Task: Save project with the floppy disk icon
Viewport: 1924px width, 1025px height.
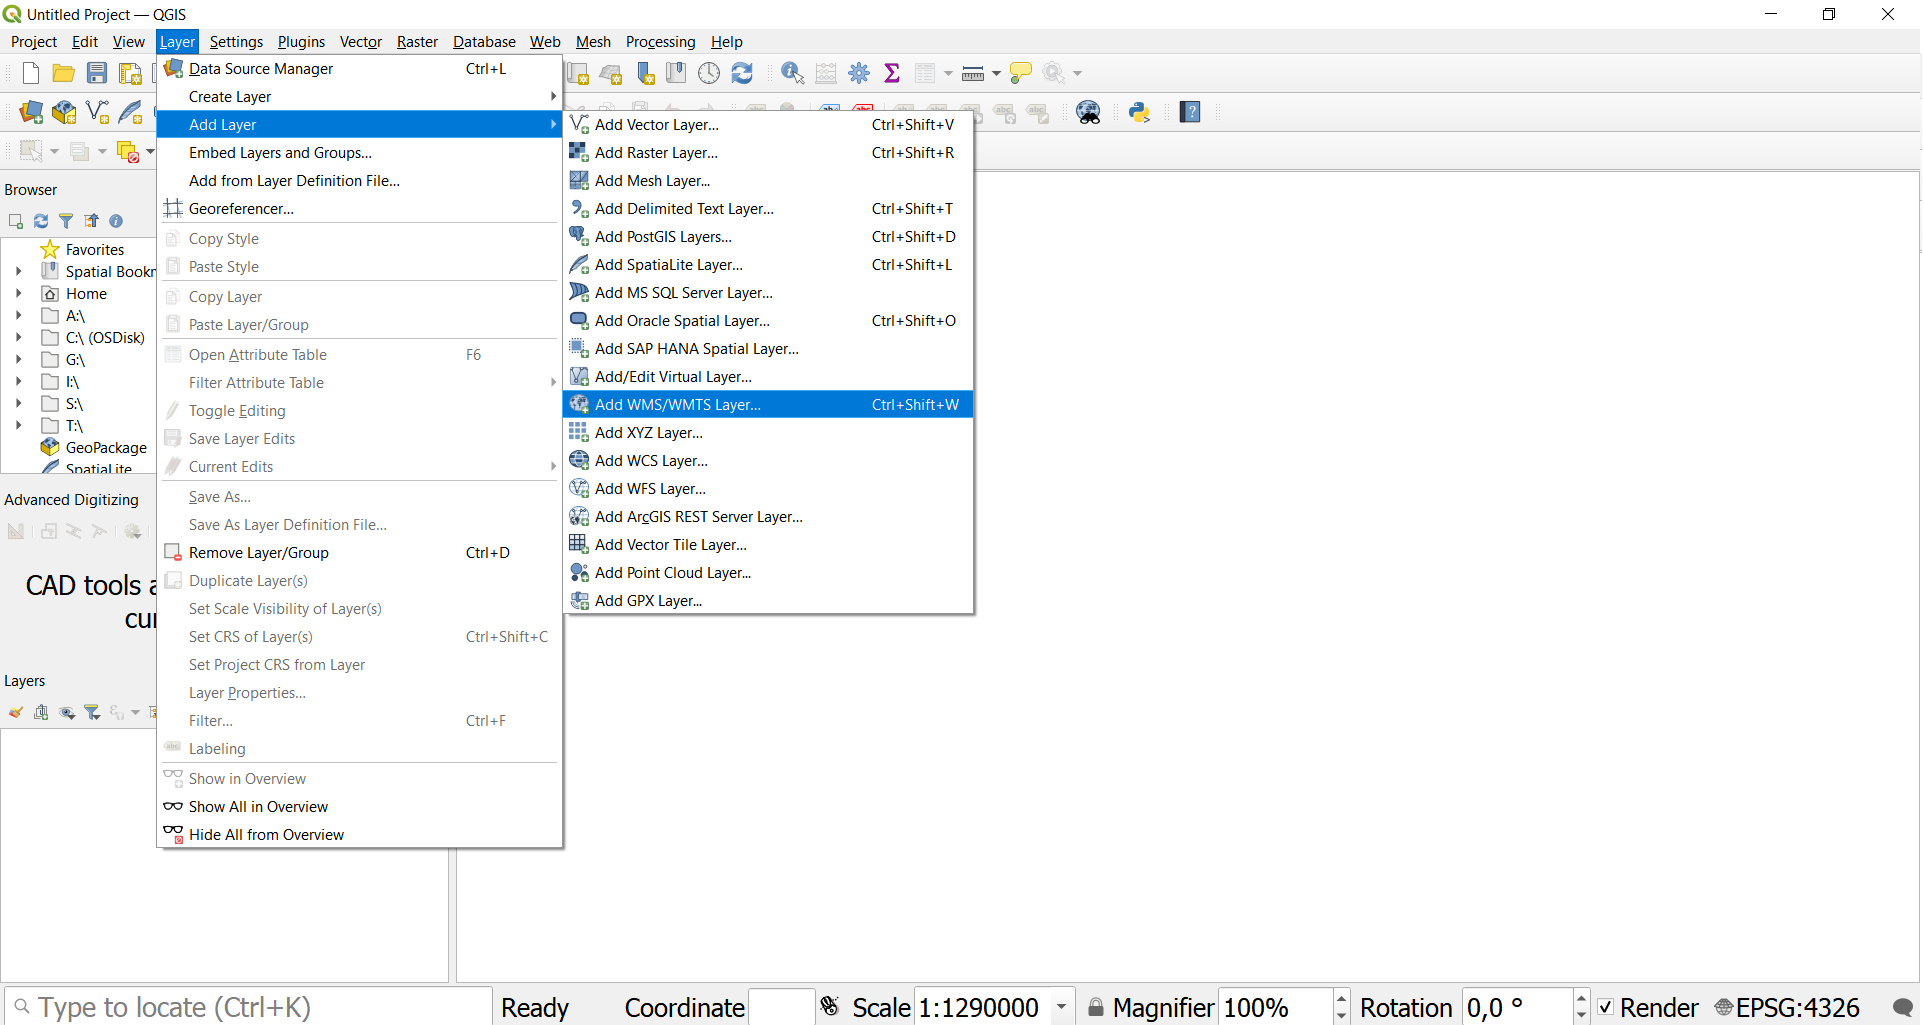Action: (x=97, y=73)
